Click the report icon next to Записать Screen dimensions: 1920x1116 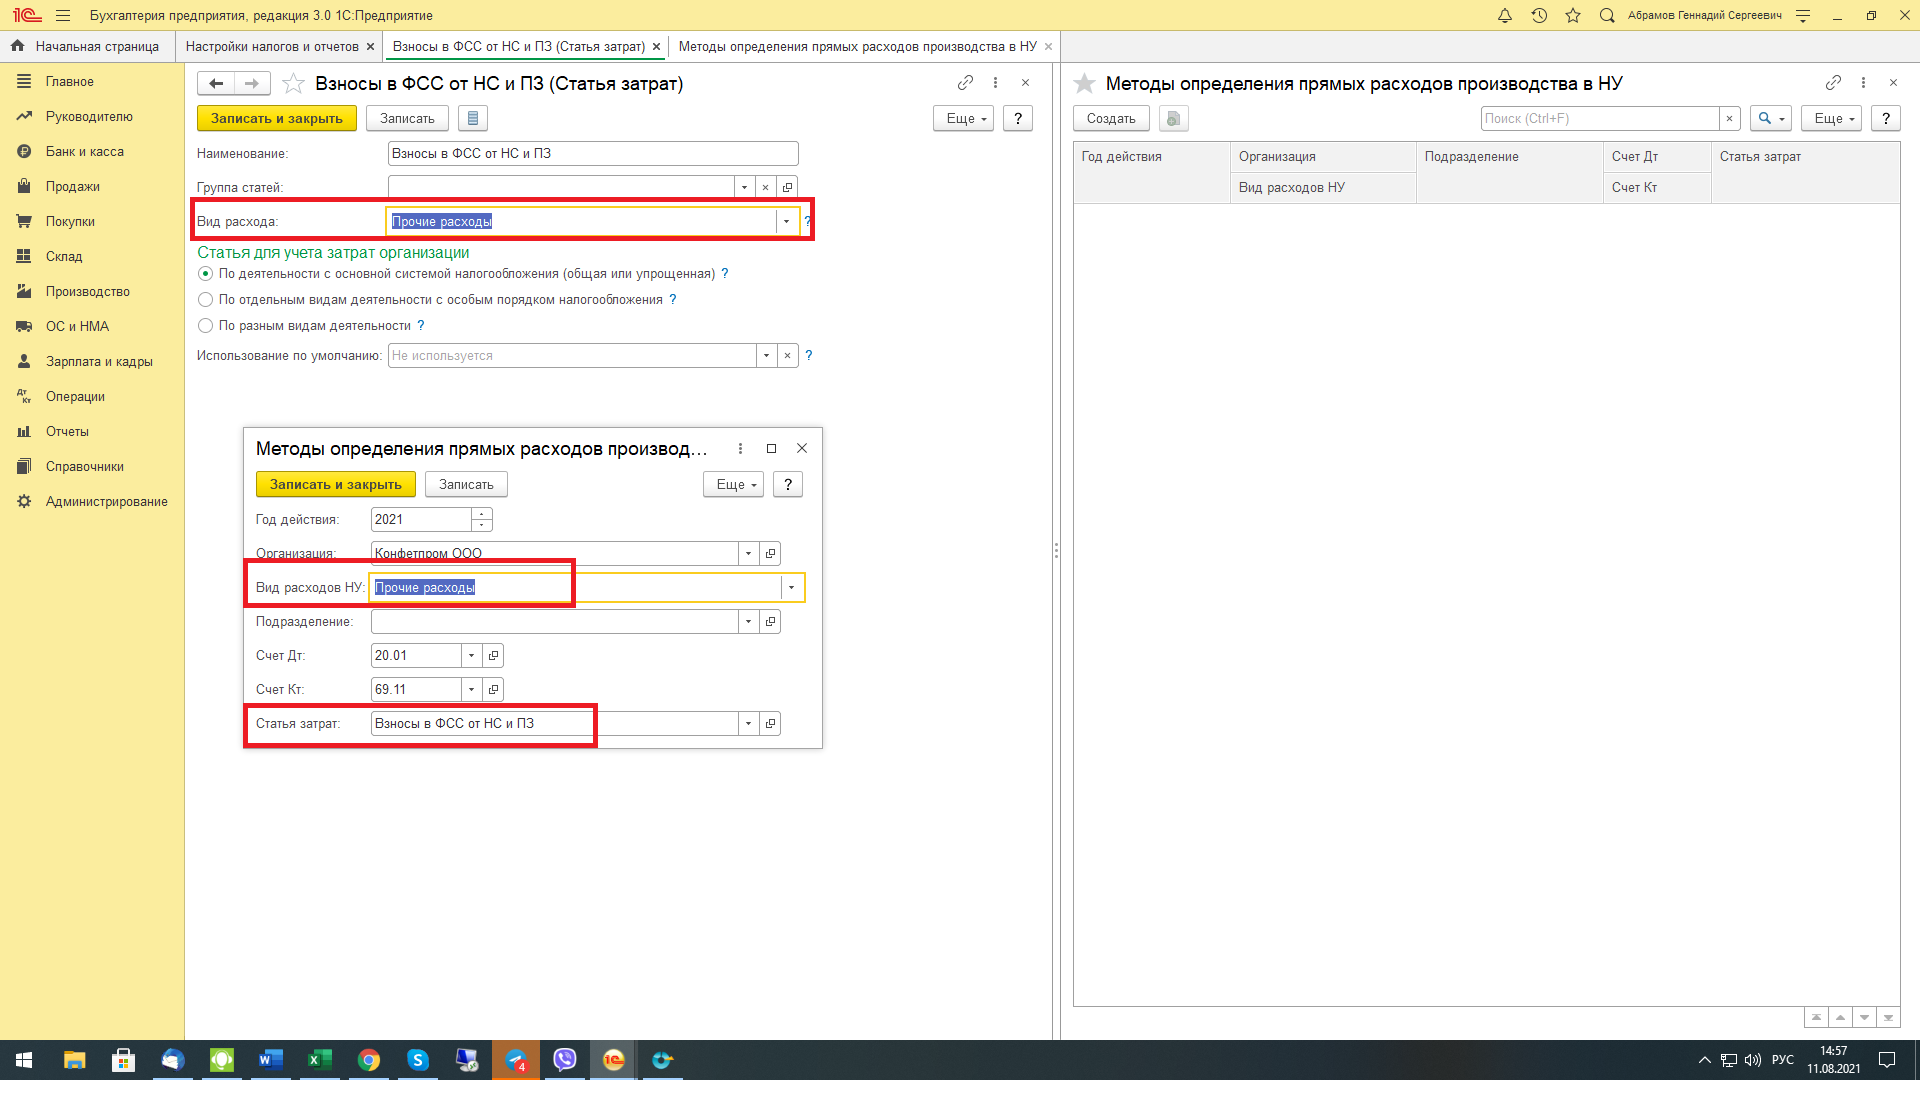click(x=473, y=118)
